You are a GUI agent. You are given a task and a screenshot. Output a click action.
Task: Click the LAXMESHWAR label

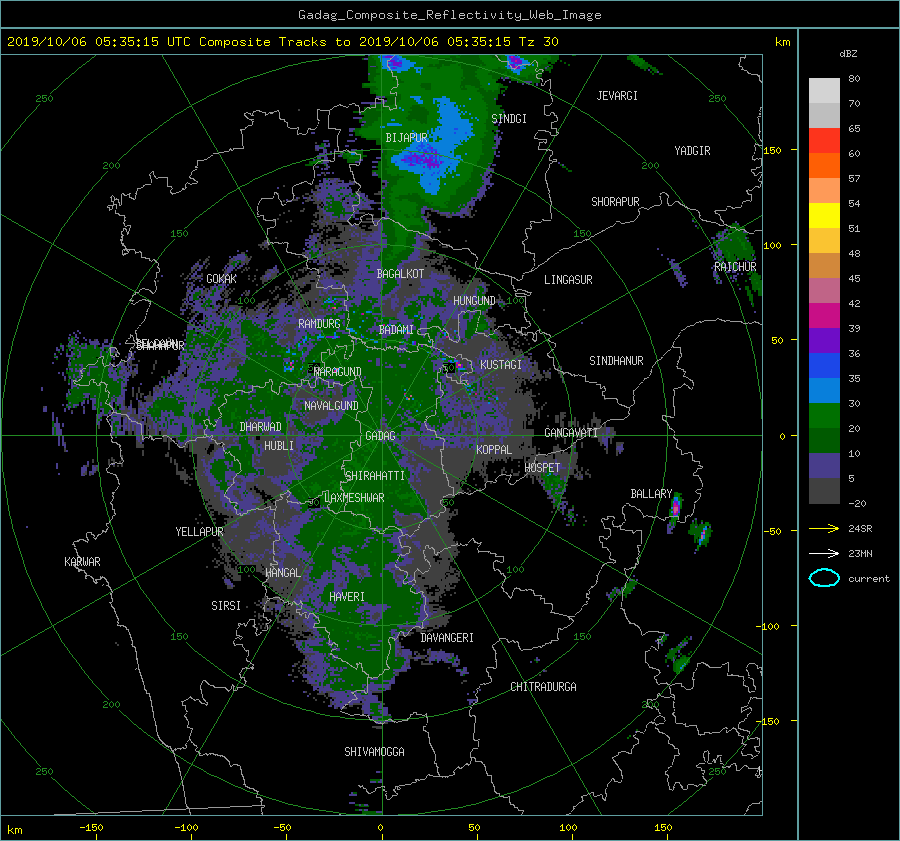pos(354,498)
